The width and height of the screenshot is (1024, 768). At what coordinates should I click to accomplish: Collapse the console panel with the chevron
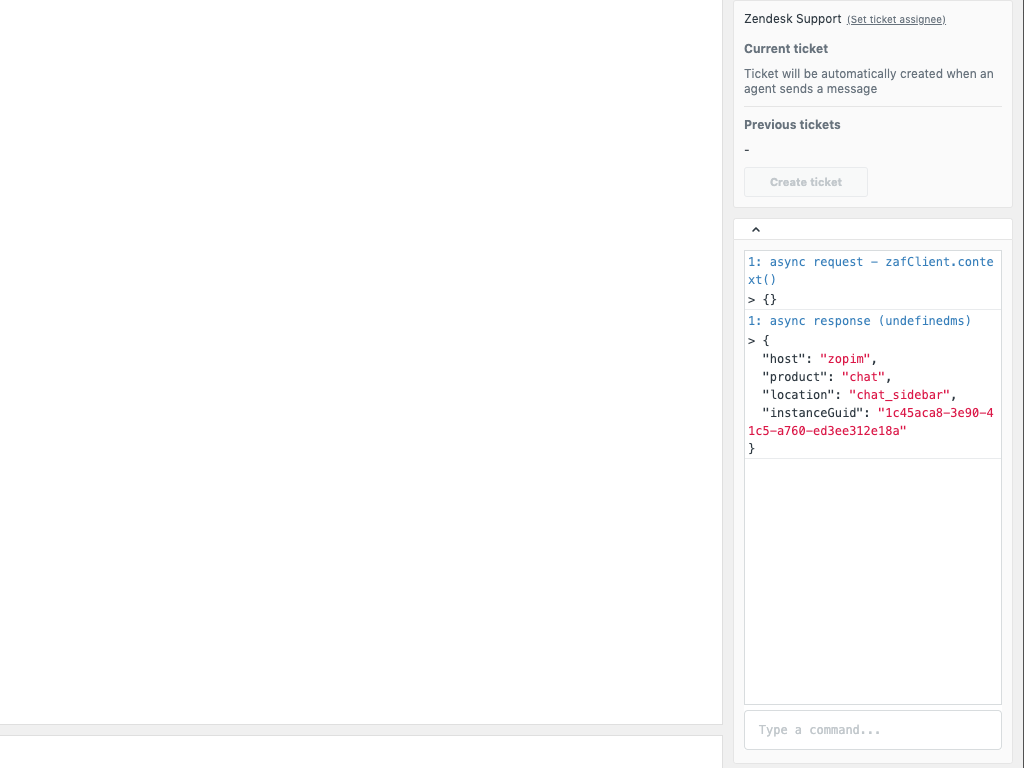[756, 230]
